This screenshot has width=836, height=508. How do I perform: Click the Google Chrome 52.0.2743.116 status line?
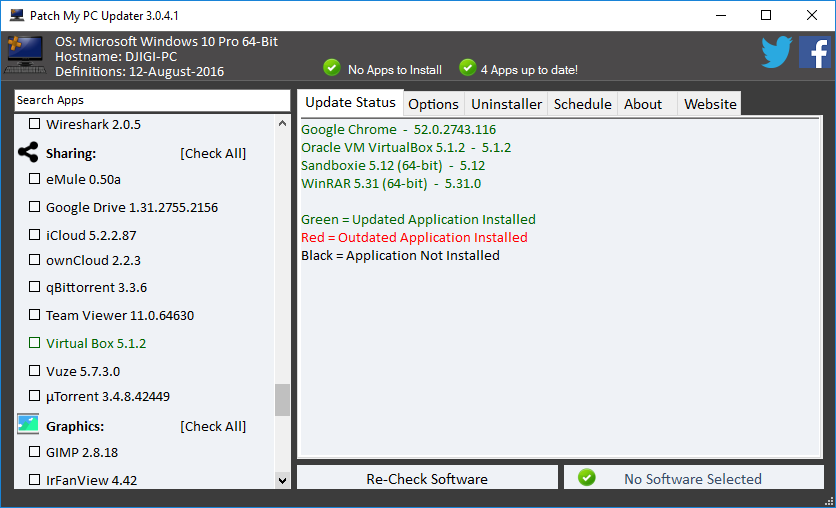tap(398, 130)
